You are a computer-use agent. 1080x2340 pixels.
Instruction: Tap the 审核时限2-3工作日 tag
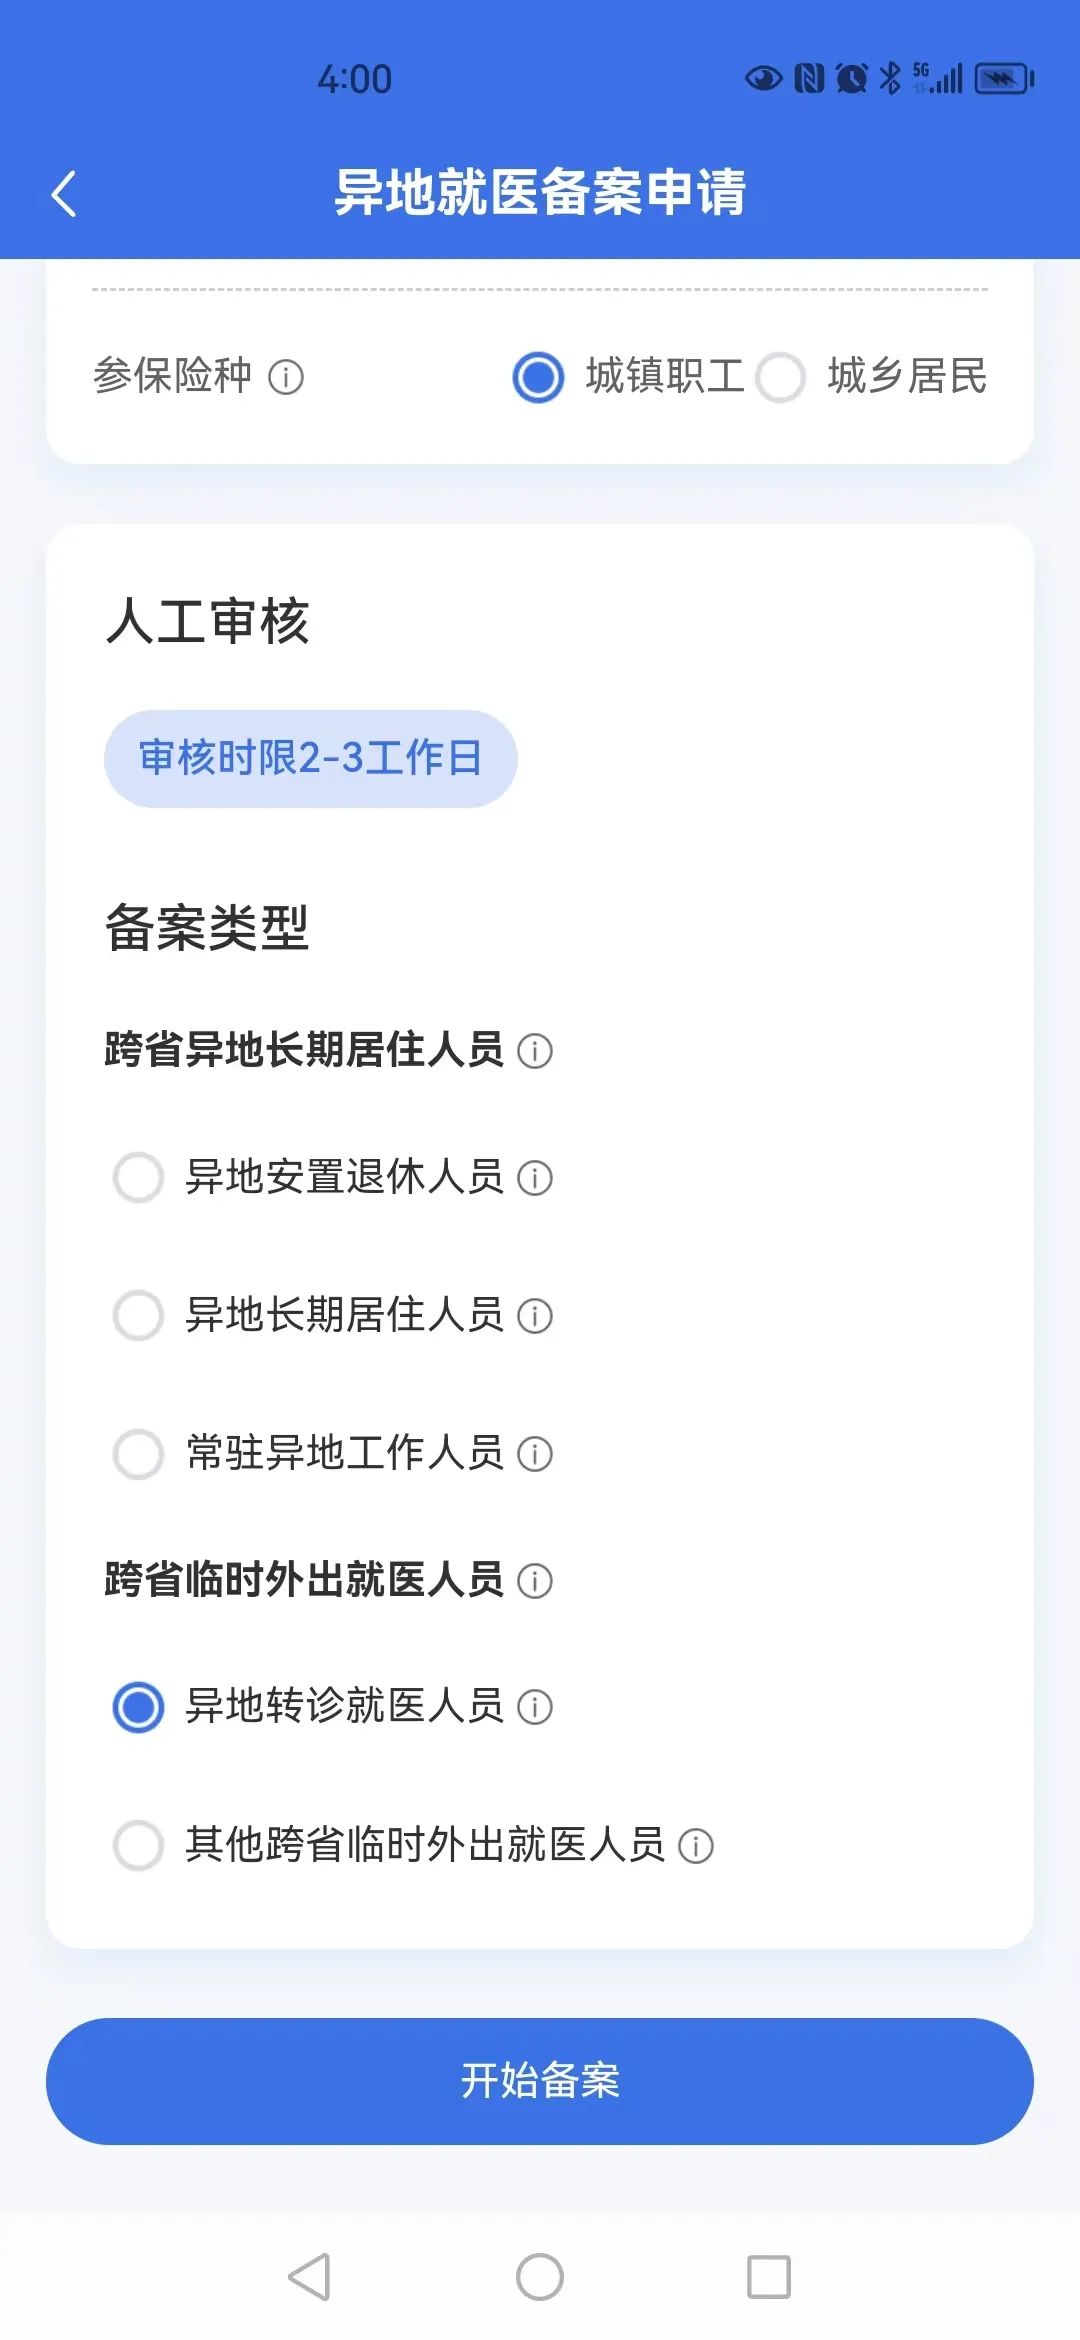(x=310, y=759)
